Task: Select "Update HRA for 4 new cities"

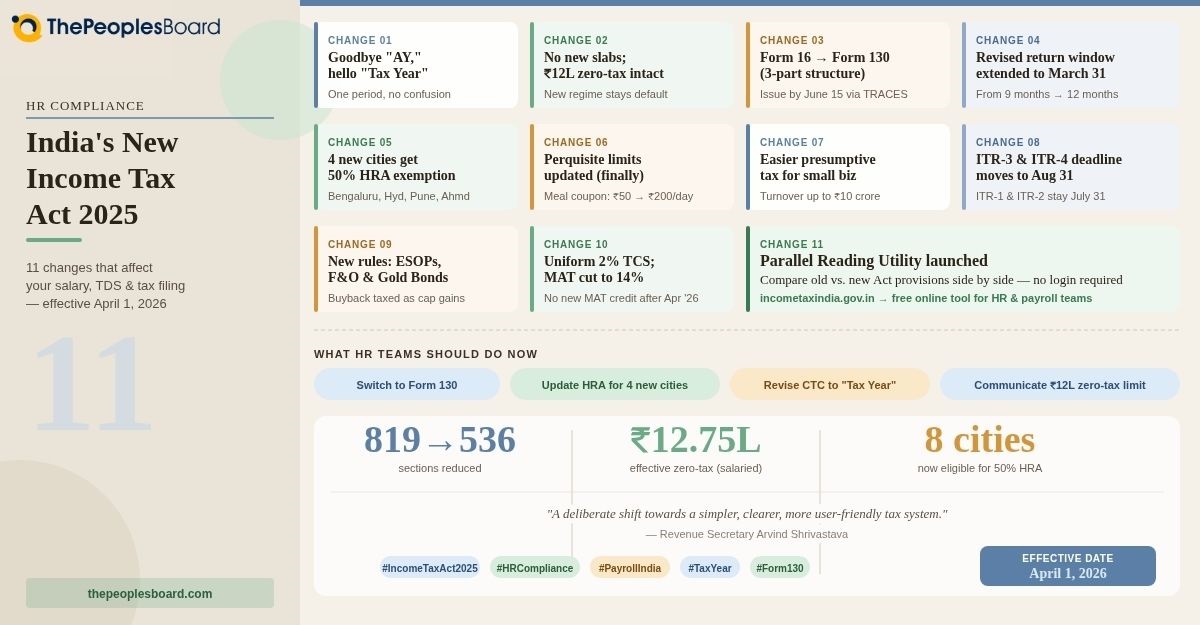Action: click(x=615, y=384)
